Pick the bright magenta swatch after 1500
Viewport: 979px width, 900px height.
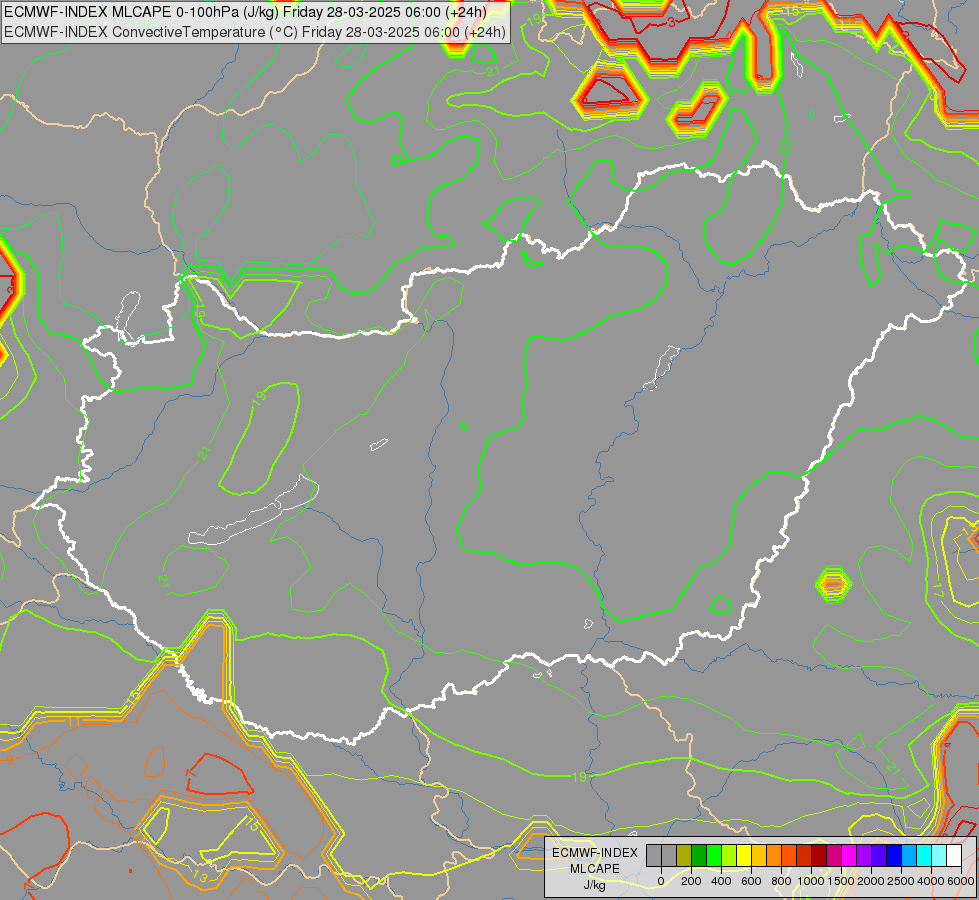[850, 856]
